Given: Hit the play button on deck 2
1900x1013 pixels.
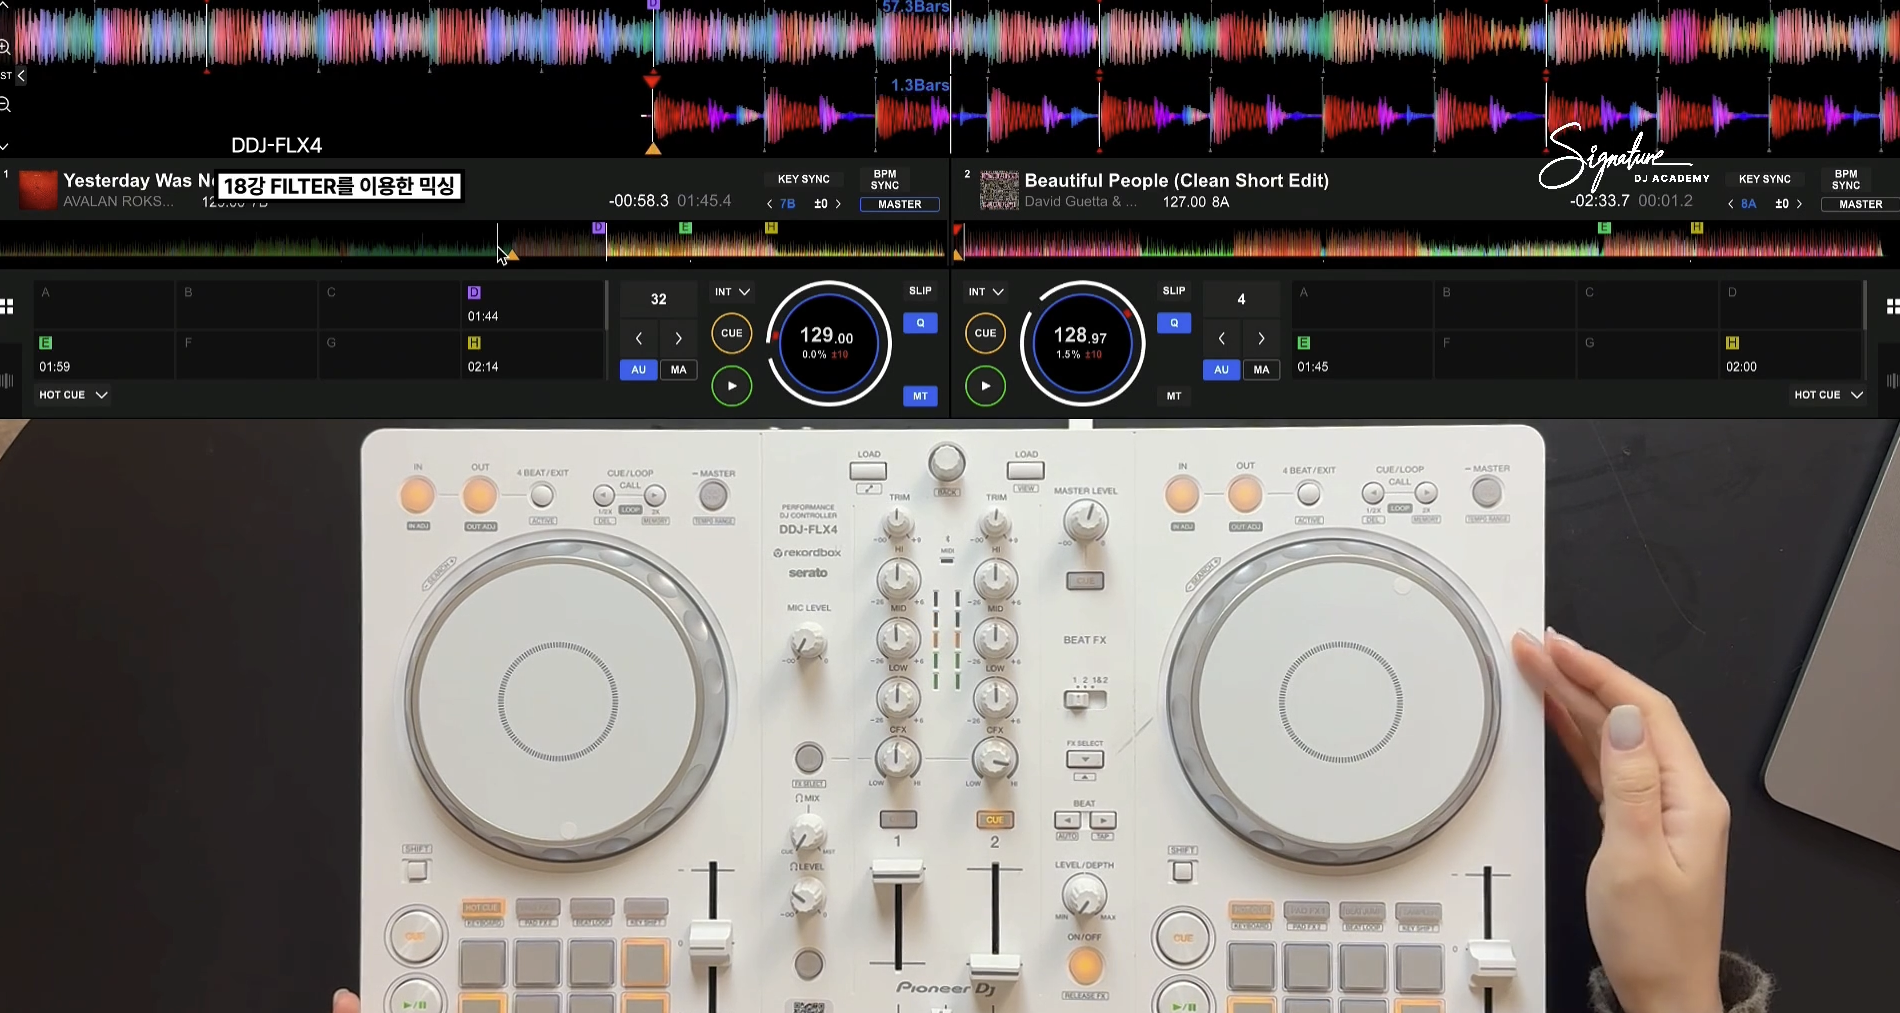Looking at the screenshot, I should tap(985, 386).
